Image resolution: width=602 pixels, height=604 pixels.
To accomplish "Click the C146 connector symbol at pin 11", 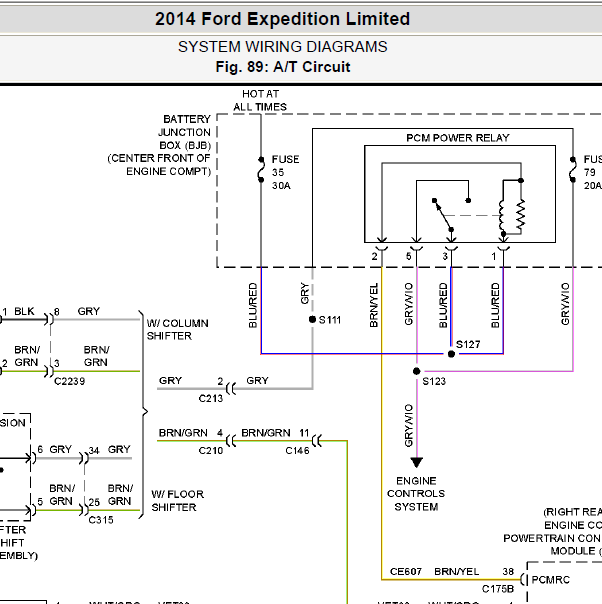I will [317, 440].
